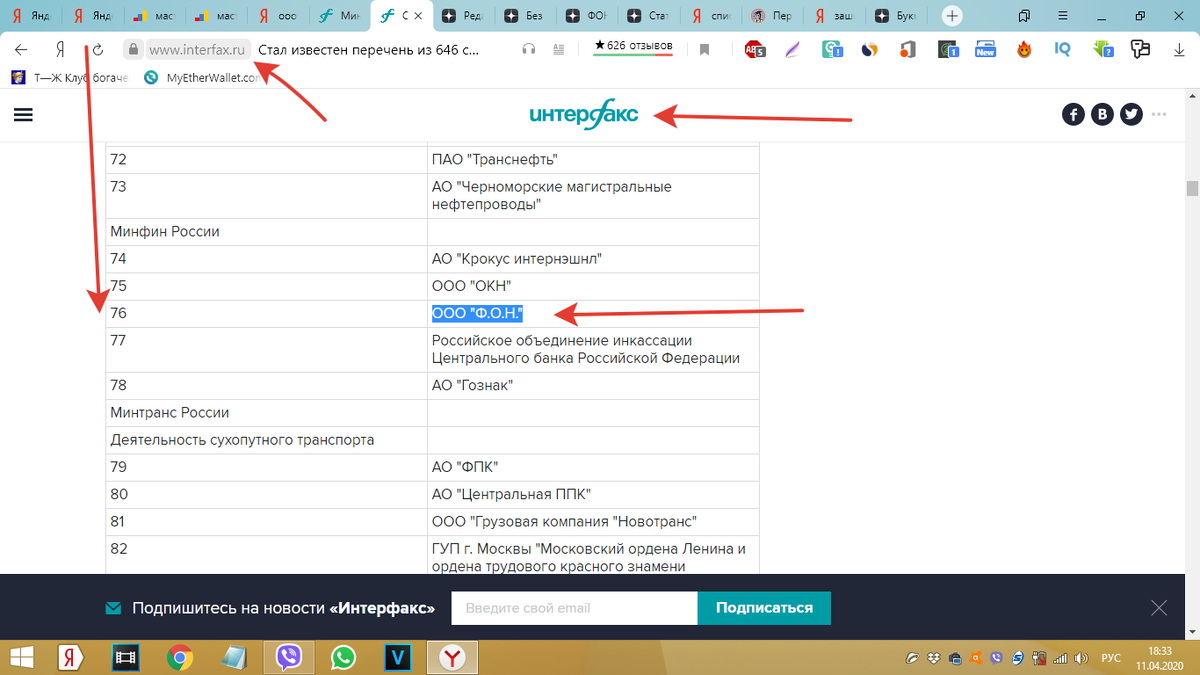Click the site security lock icon
The image size is (1200, 675).
coord(132,49)
